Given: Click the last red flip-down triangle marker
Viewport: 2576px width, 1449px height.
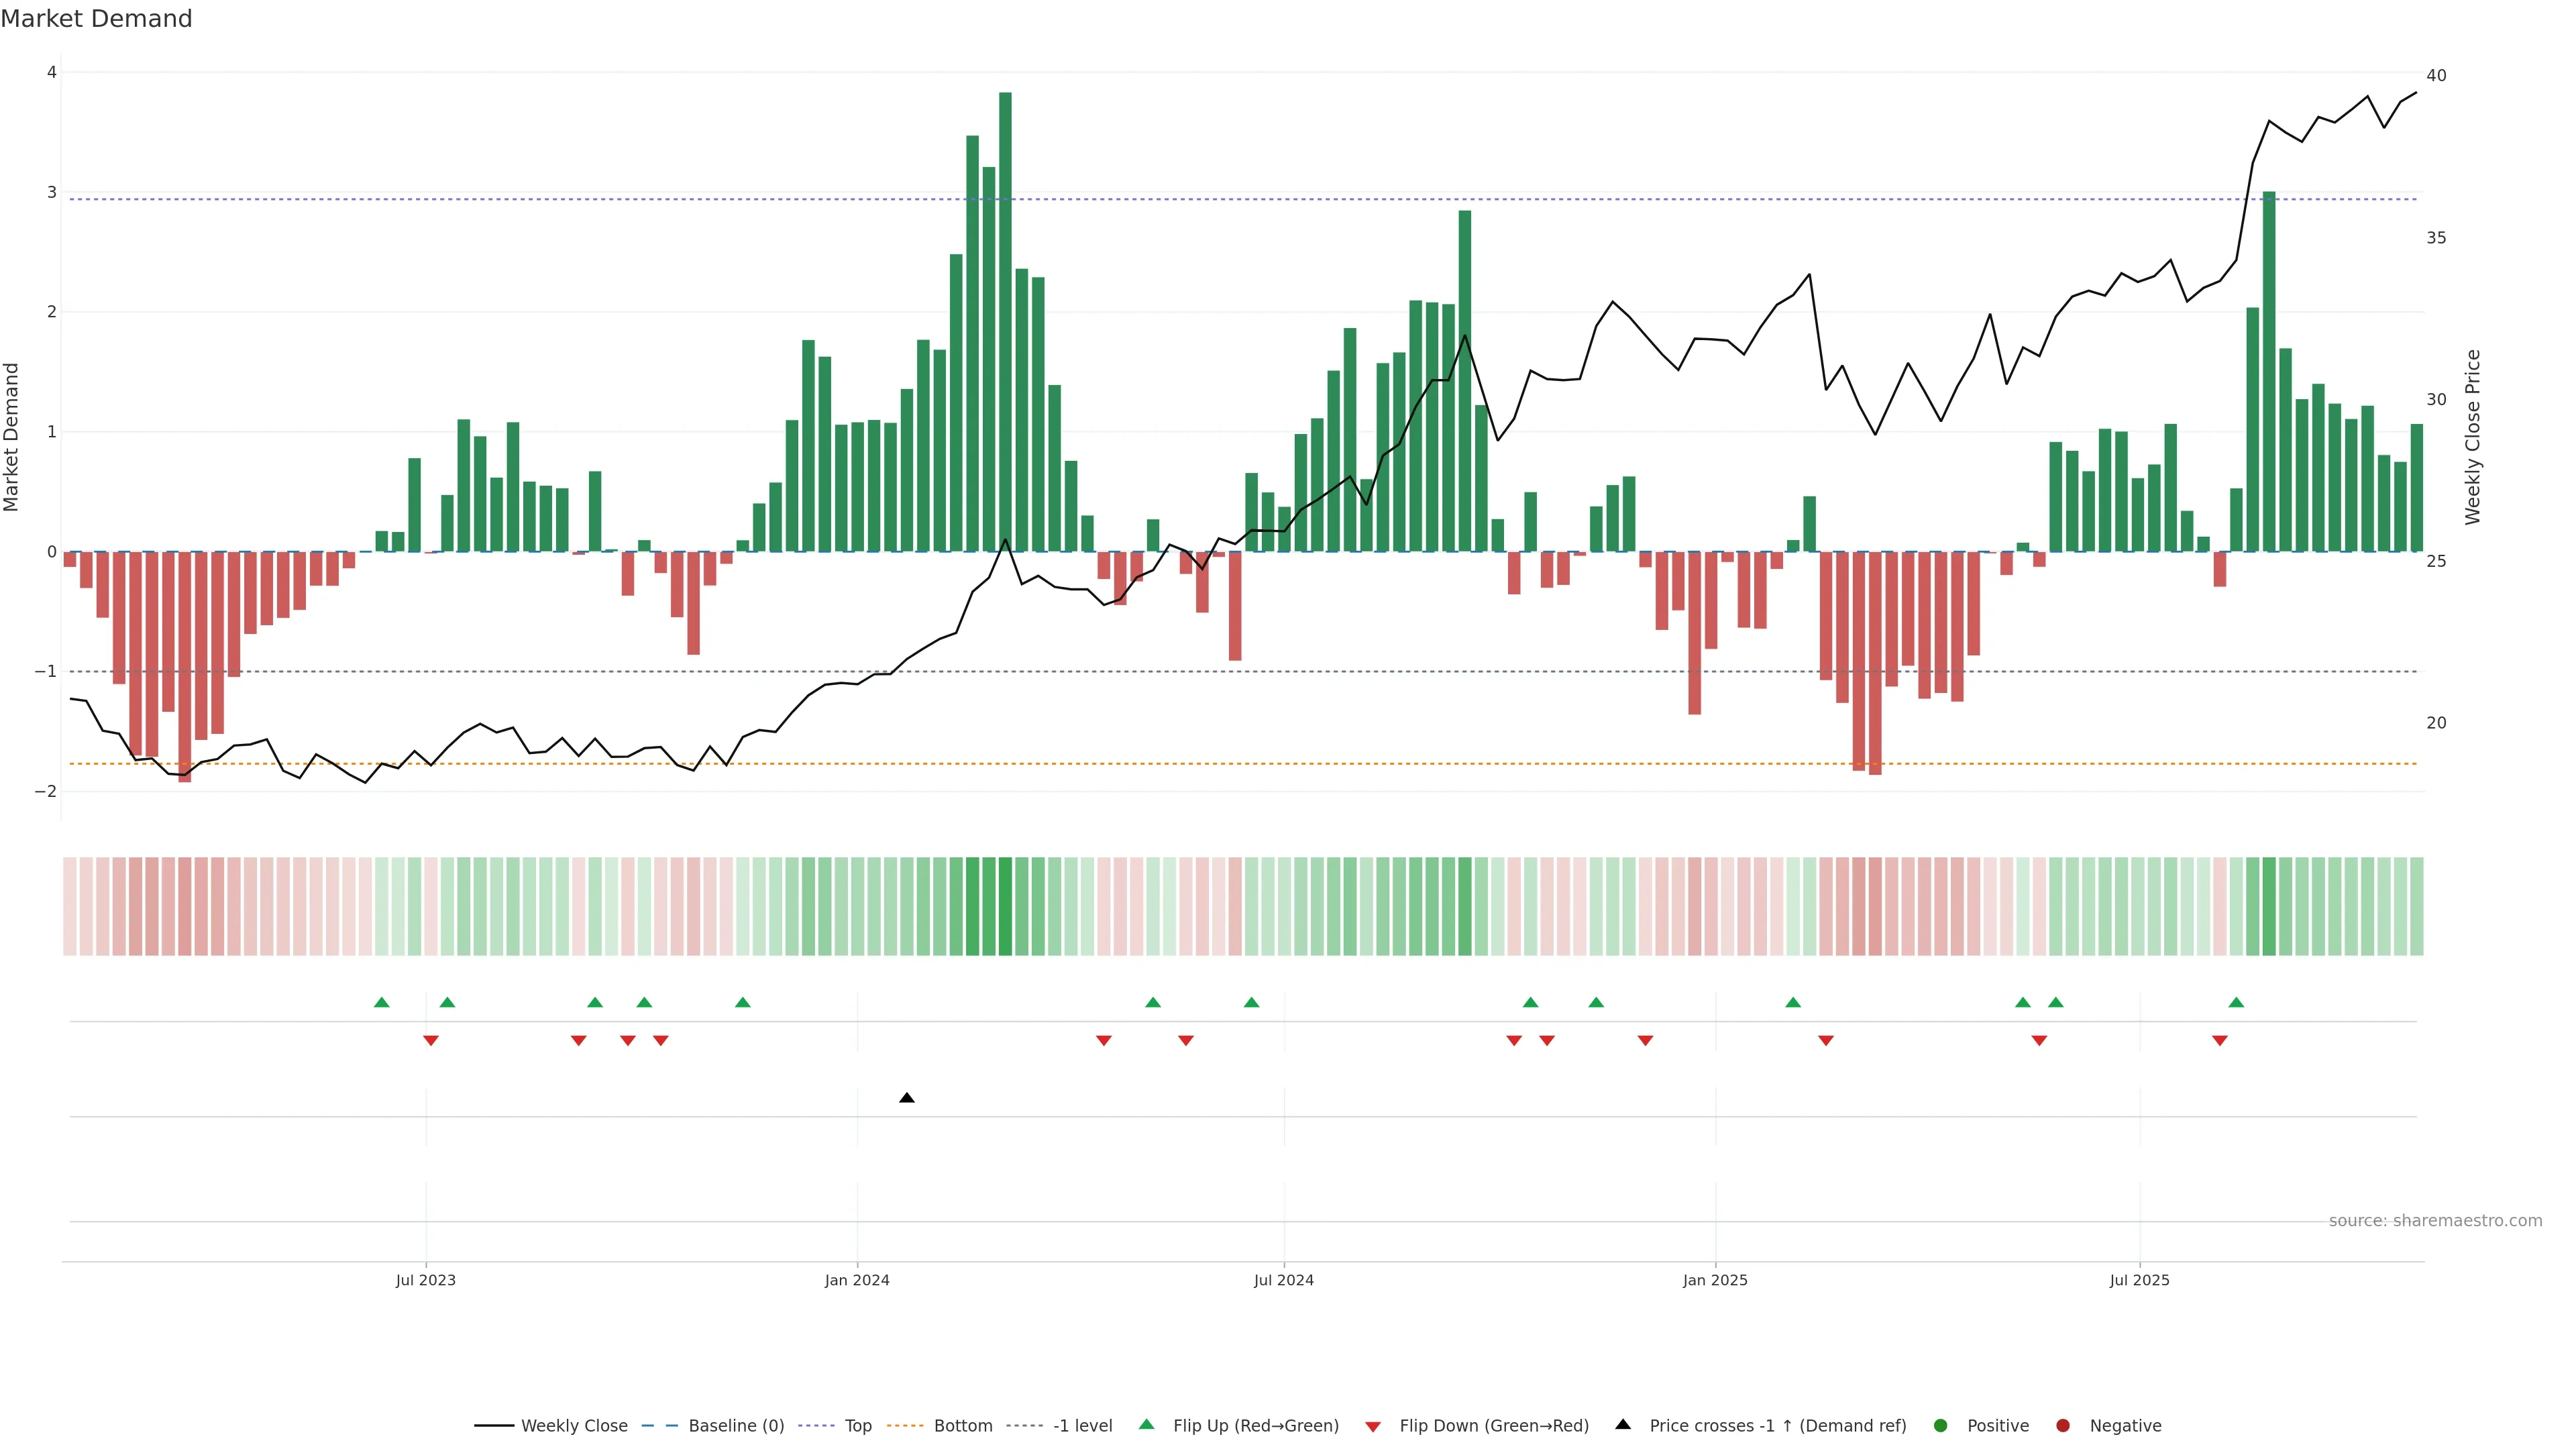Looking at the screenshot, I should coord(2219,1041).
